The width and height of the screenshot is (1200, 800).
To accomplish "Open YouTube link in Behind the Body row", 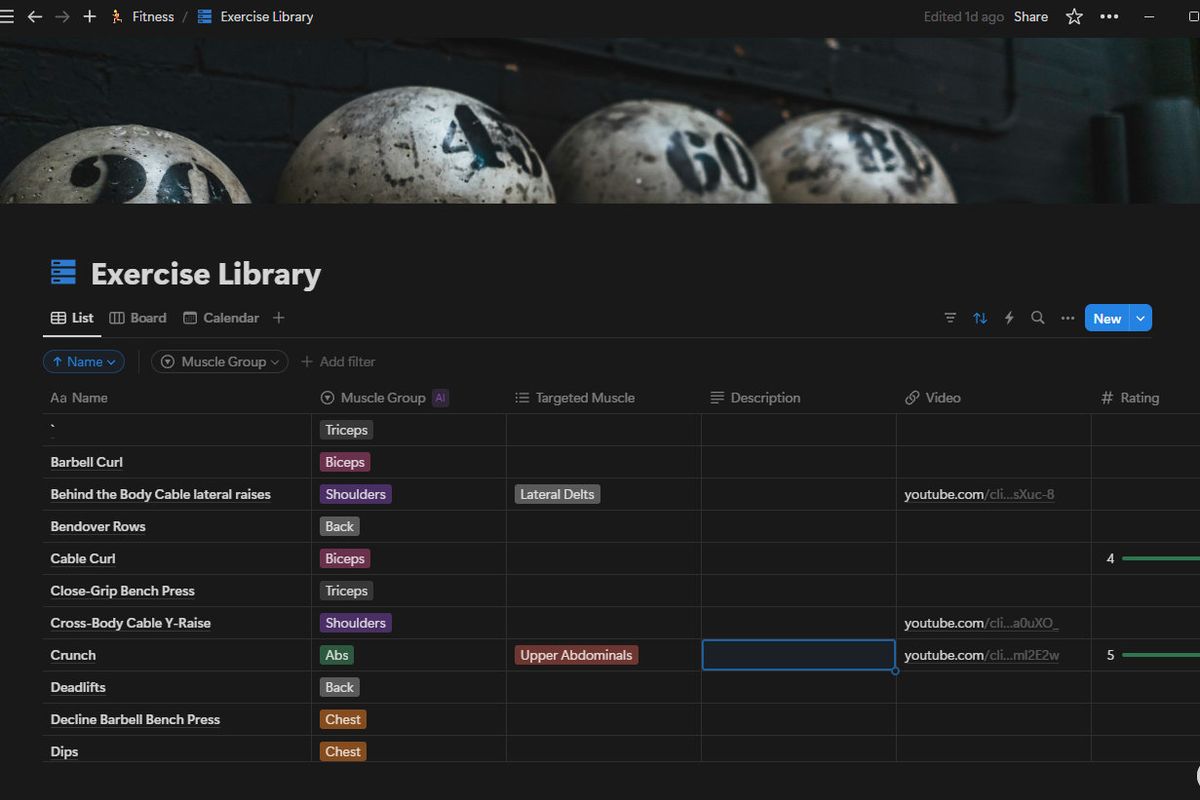I will tap(979, 494).
